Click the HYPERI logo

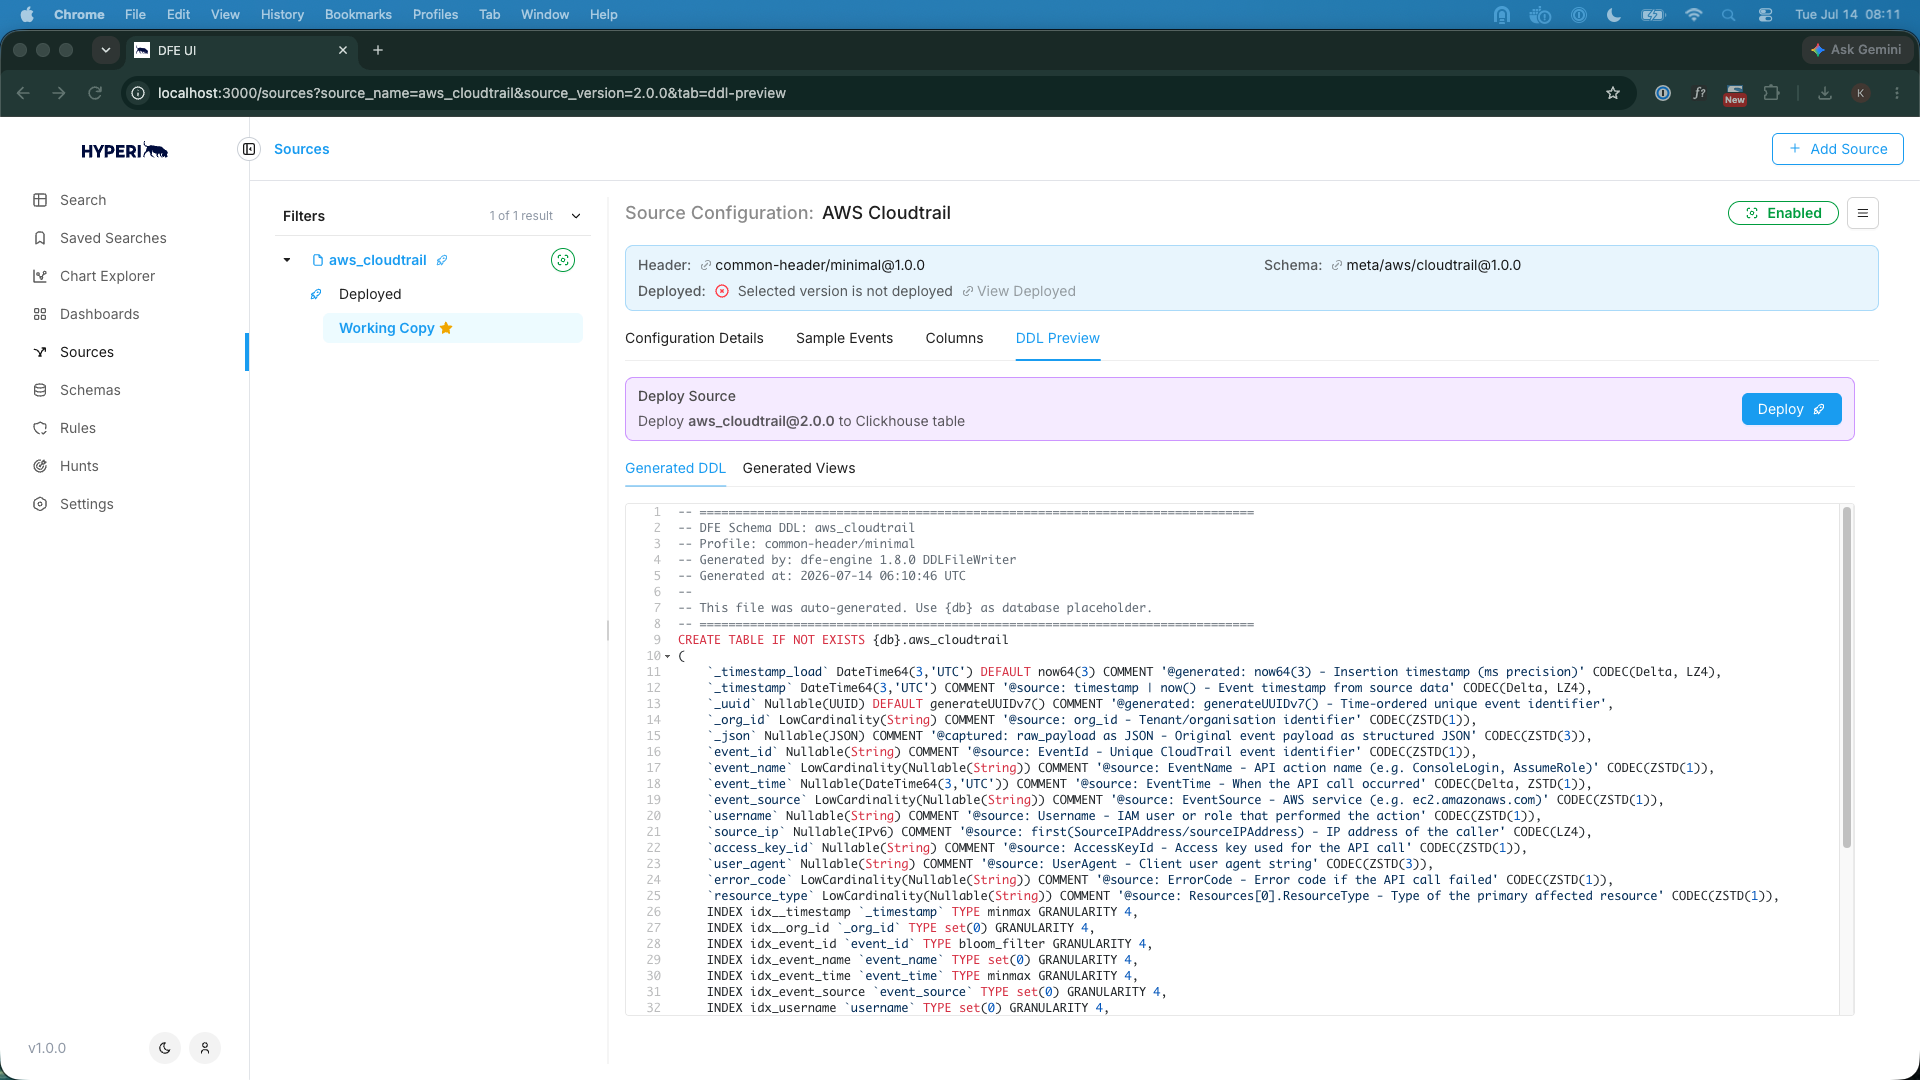point(124,150)
